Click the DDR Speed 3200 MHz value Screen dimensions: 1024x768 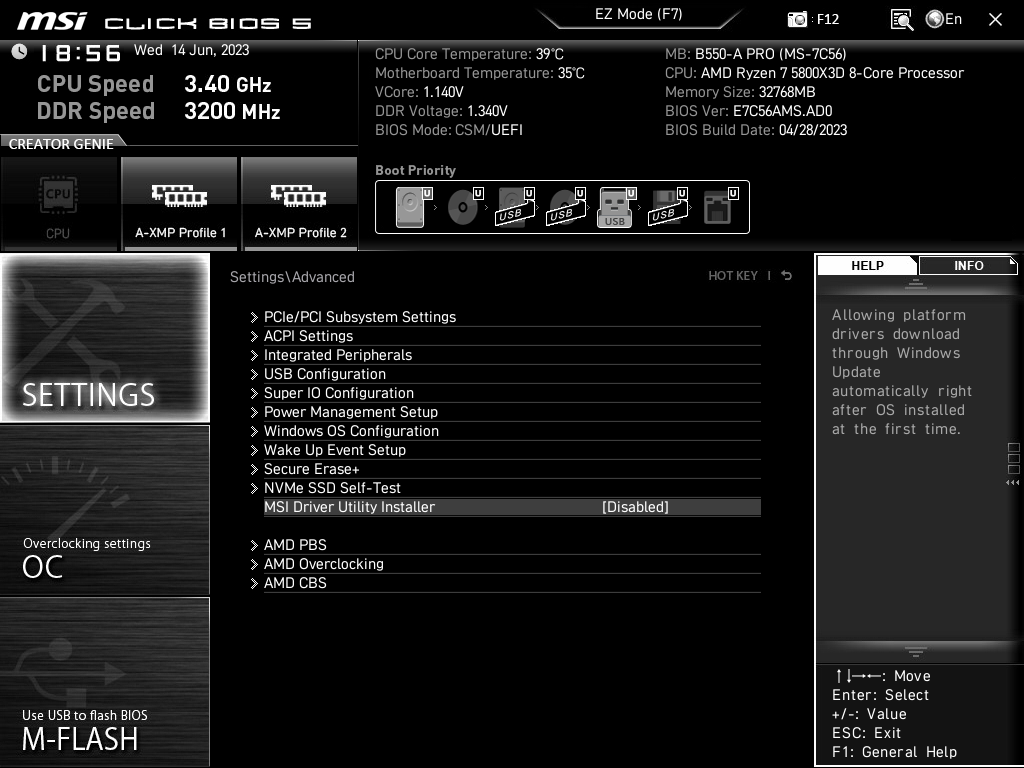pyautogui.click(x=232, y=111)
